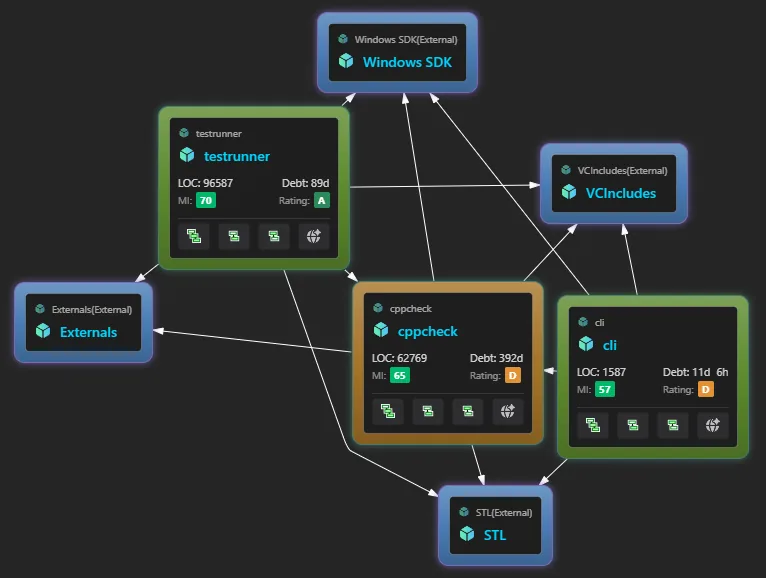
Task: Click the green MI badge '70' on testrunner
Action: click(x=206, y=200)
